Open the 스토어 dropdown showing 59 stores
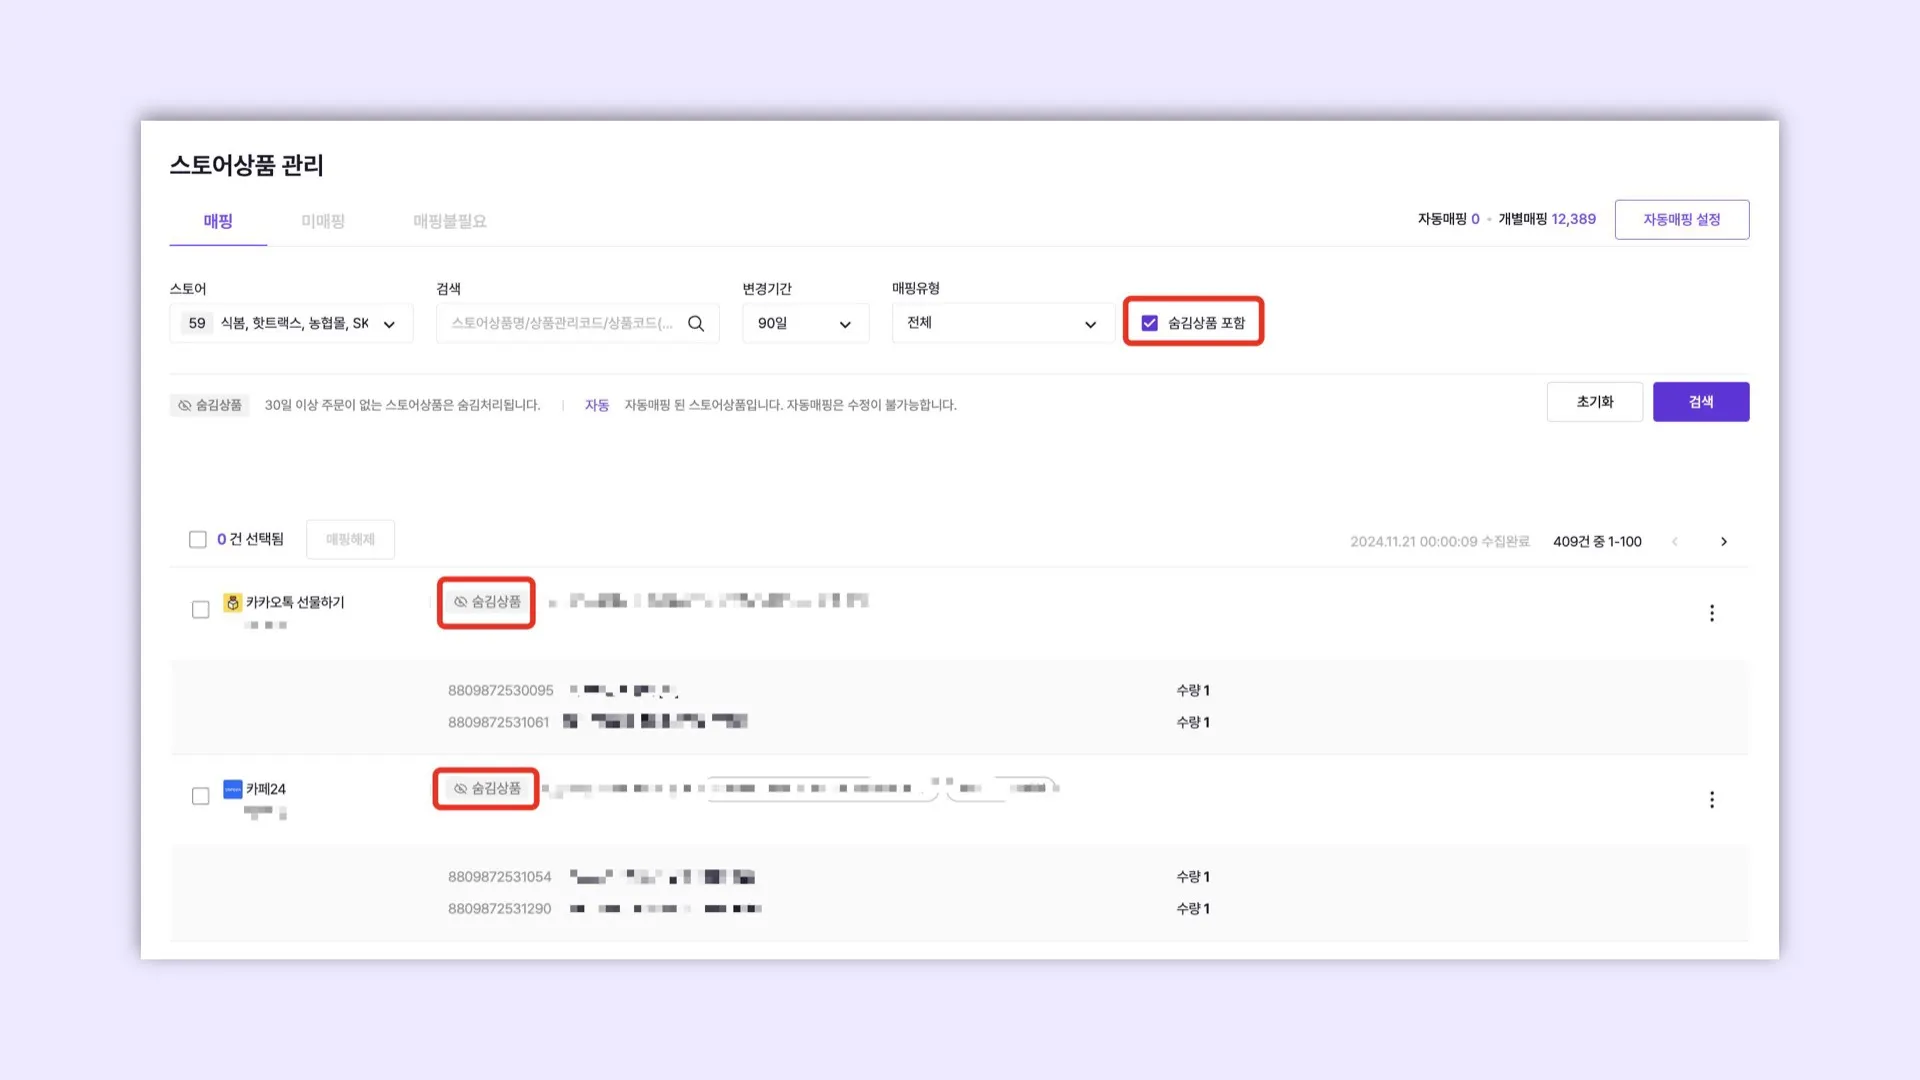The width and height of the screenshot is (1920, 1080). pyautogui.click(x=291, y=324)
